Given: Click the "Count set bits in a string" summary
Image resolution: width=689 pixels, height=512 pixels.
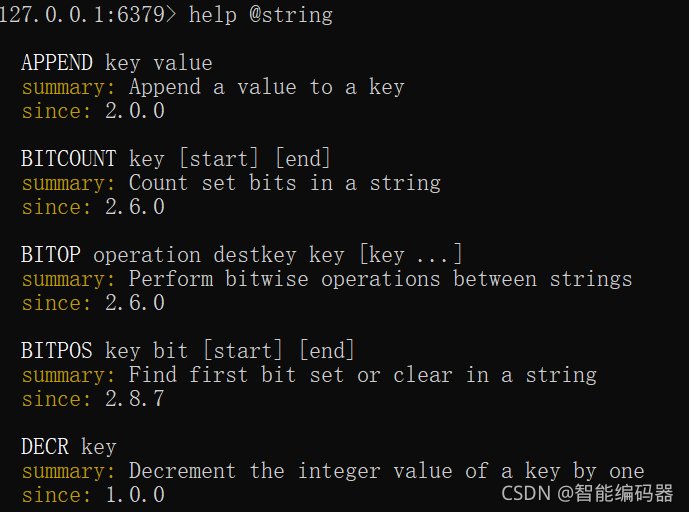Looking at the screenshot, I should [x=284, y=183].
